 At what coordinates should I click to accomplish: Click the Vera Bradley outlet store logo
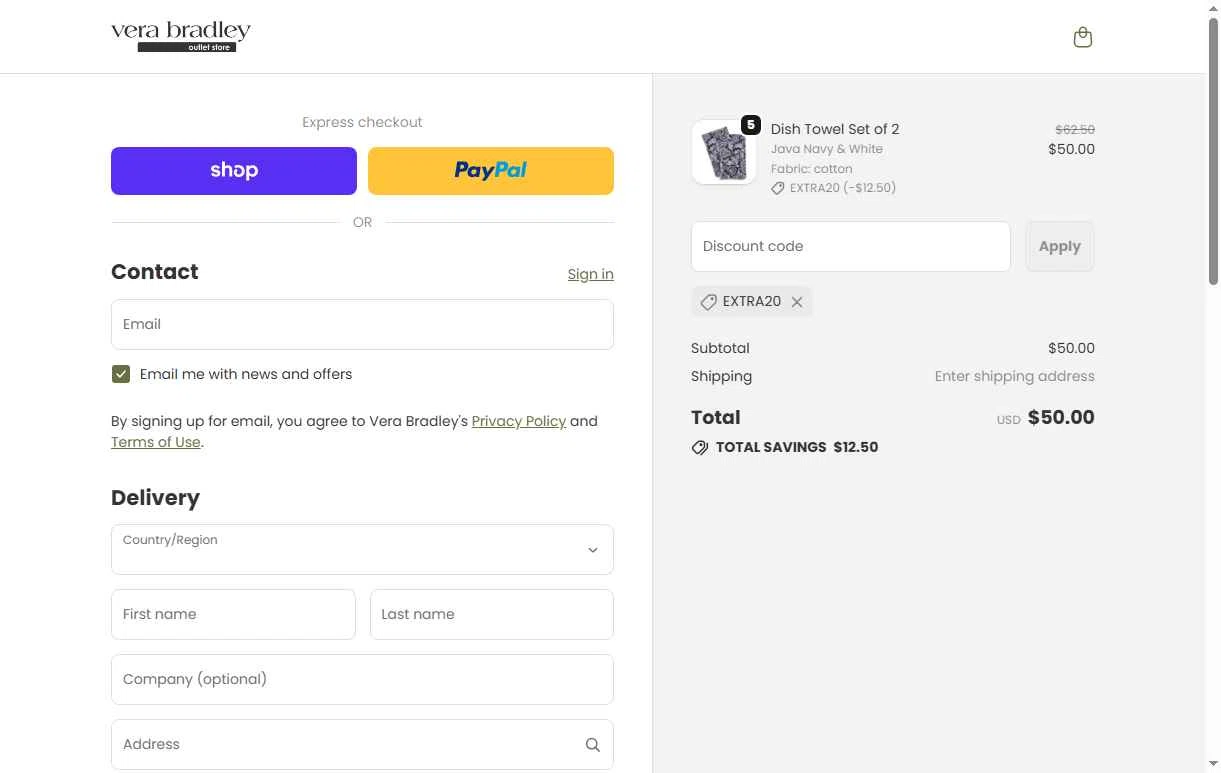(x=181, y=36)
